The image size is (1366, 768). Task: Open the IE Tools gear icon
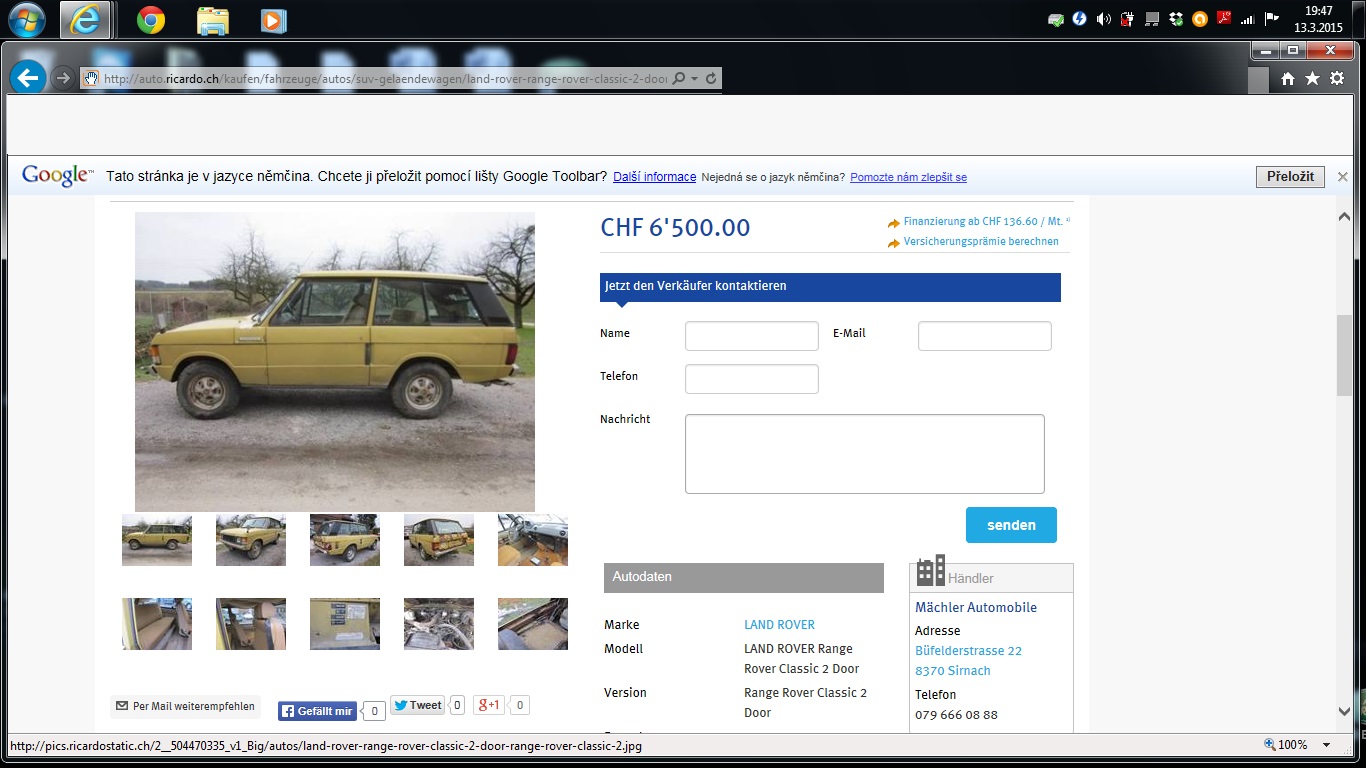click(1337, 79)
